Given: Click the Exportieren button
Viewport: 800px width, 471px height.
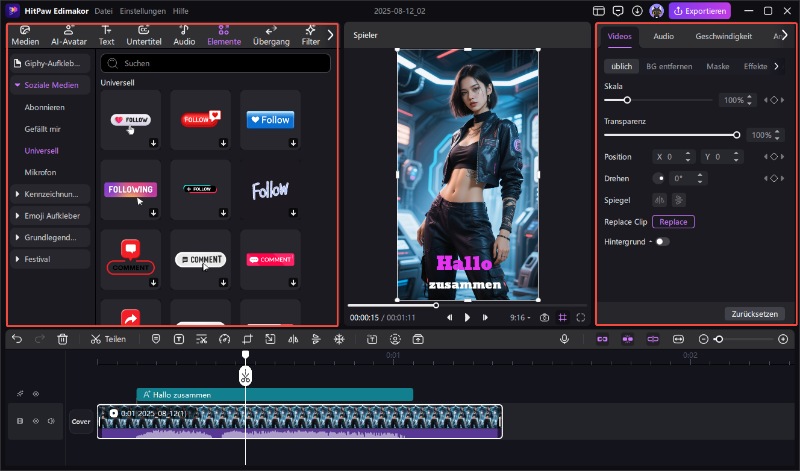Looking at the screenshot, I should [x=699, y=11].
